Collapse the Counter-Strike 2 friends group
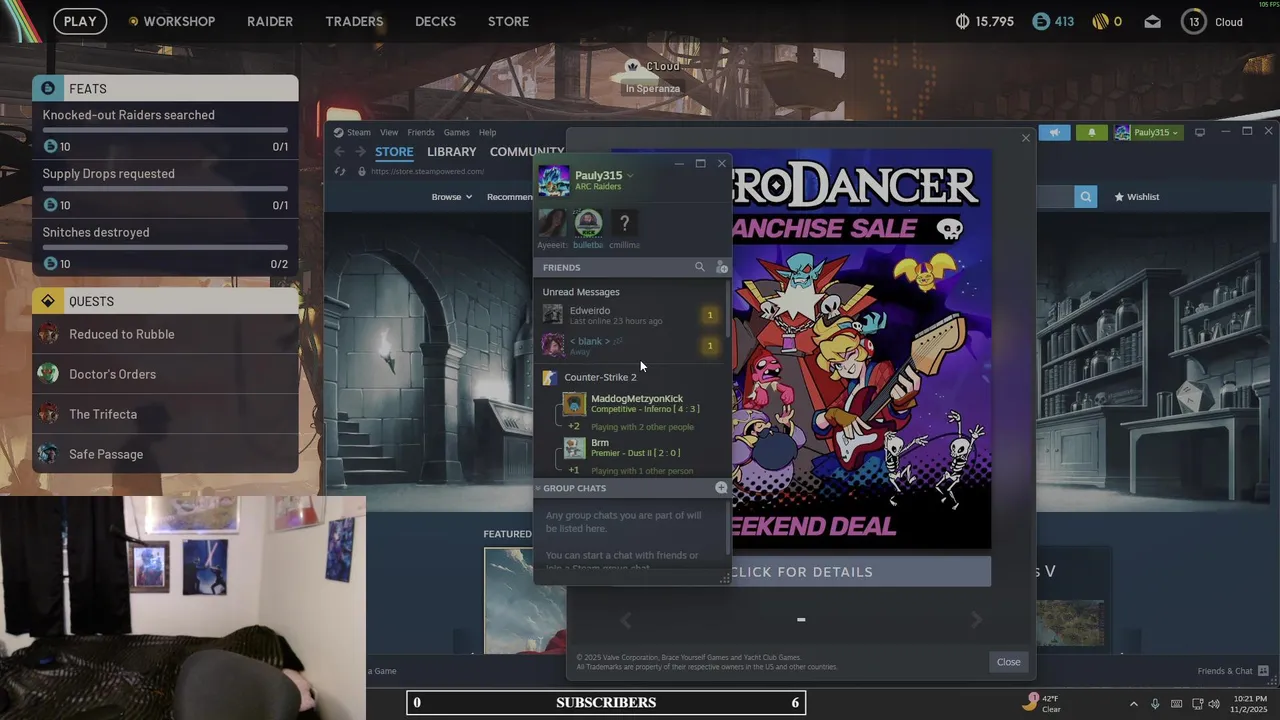Image resolution: width=1280 pixels, height=720 pixels. click(600, 377)
